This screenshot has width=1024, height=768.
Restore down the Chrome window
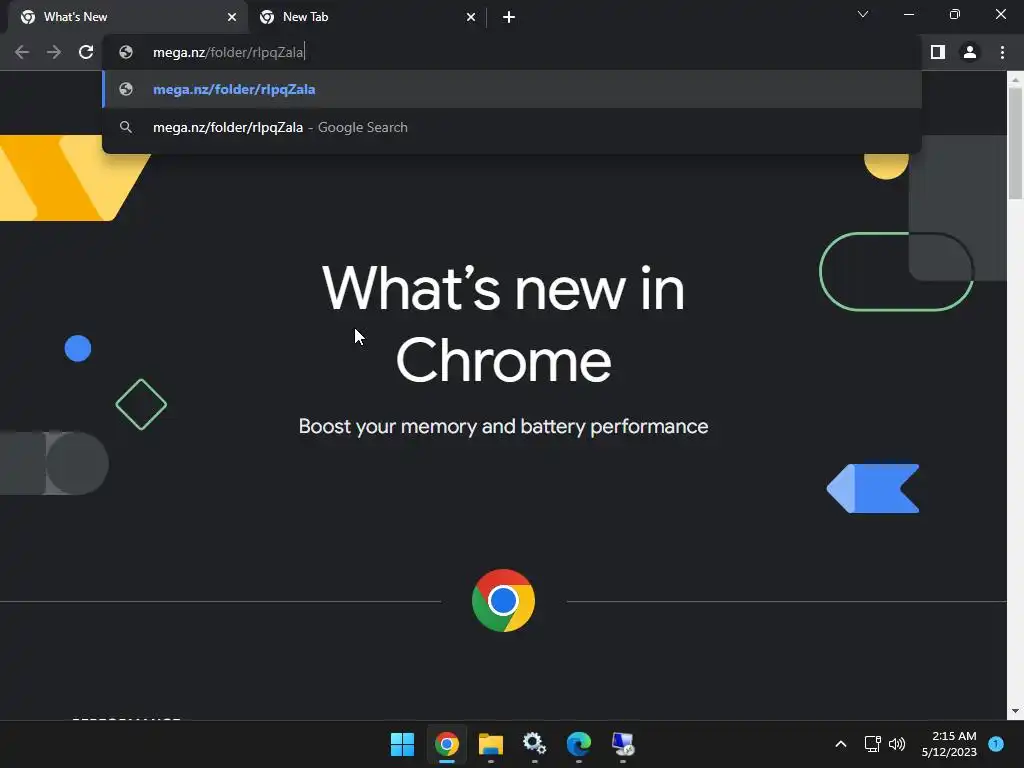[955, 14]
